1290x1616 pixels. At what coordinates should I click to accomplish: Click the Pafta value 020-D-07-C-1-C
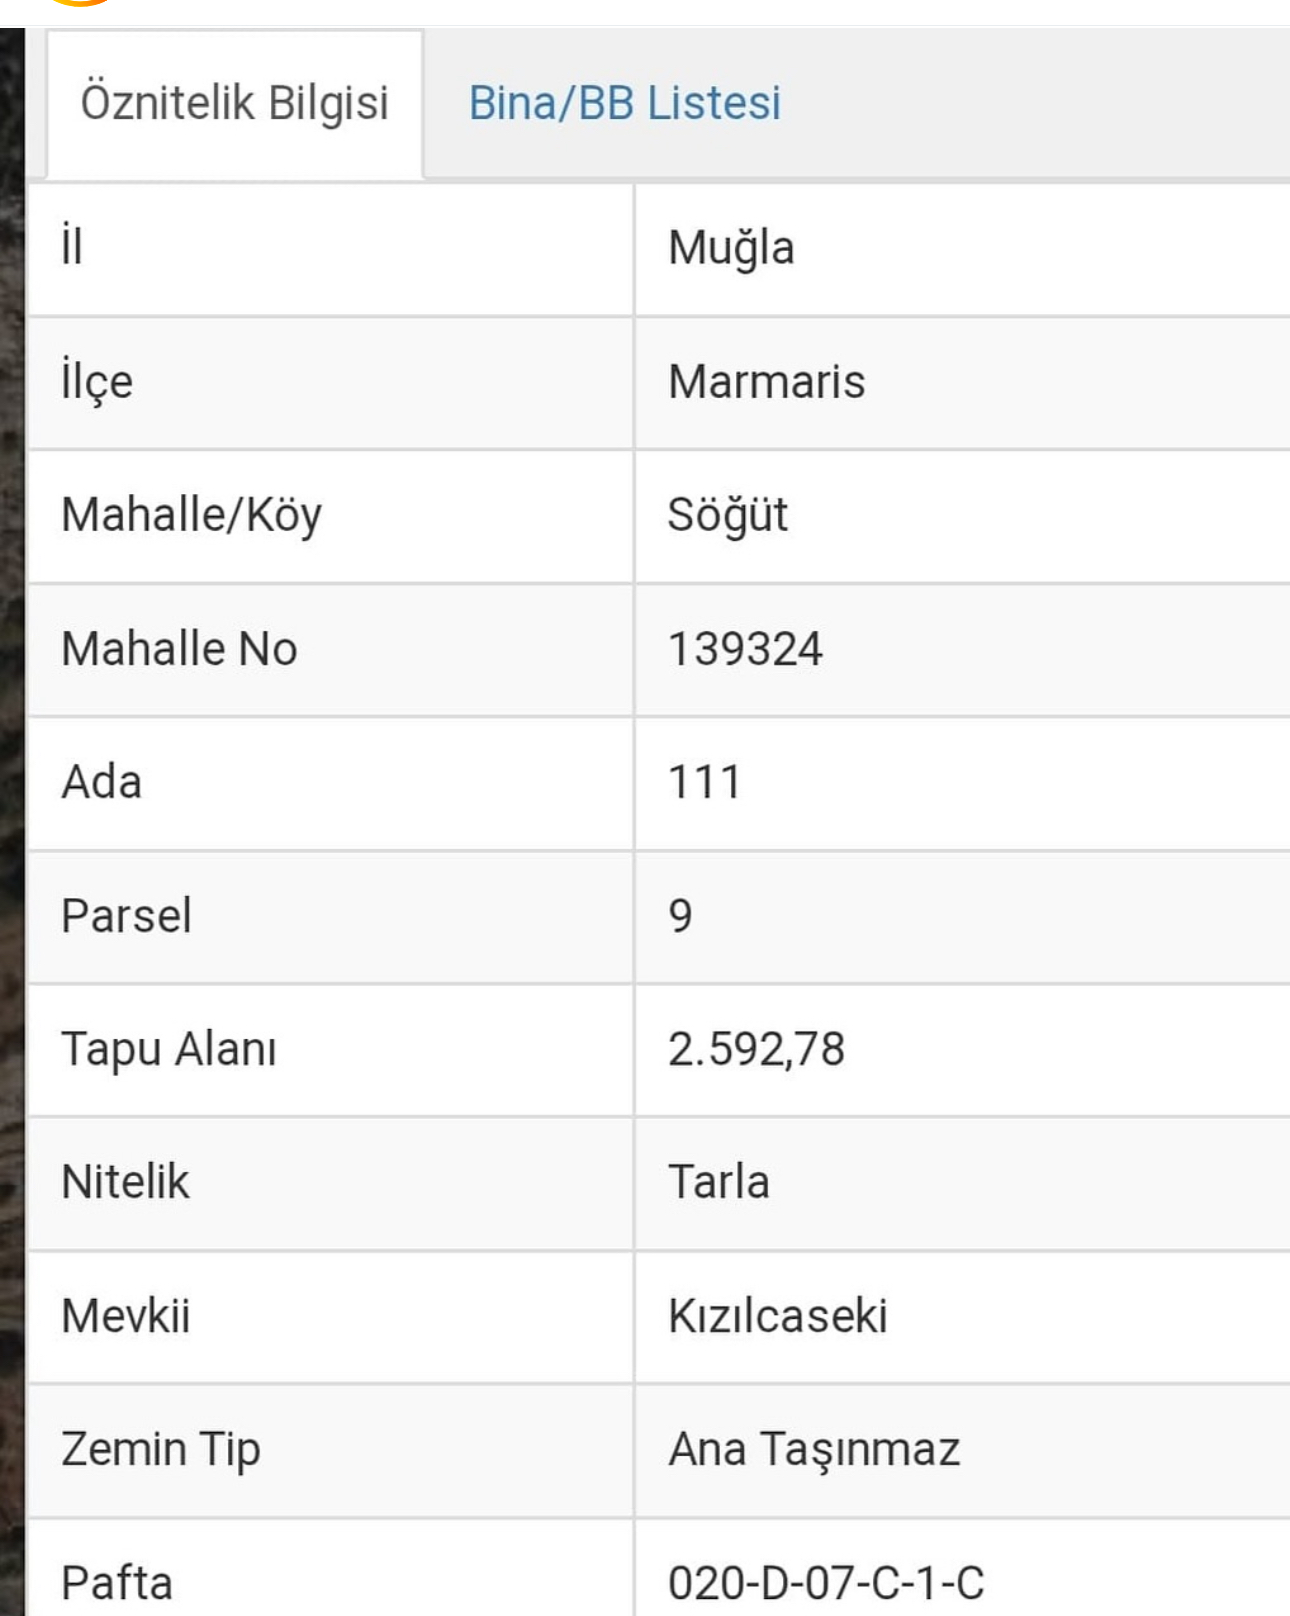click(826, 1583)
